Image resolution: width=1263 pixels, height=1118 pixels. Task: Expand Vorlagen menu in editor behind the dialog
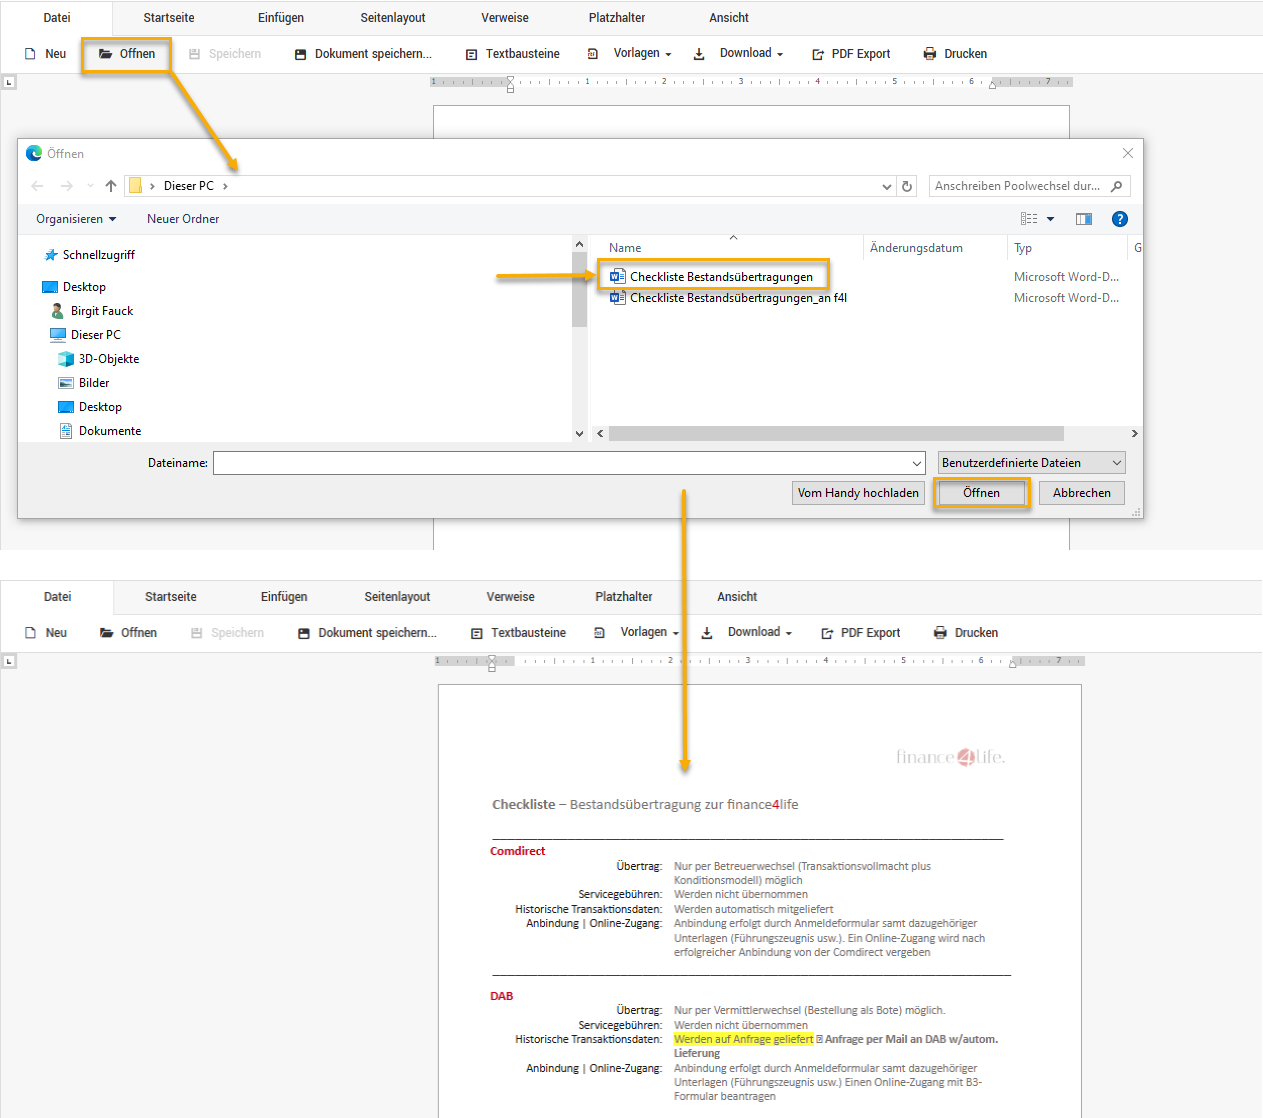629,54
